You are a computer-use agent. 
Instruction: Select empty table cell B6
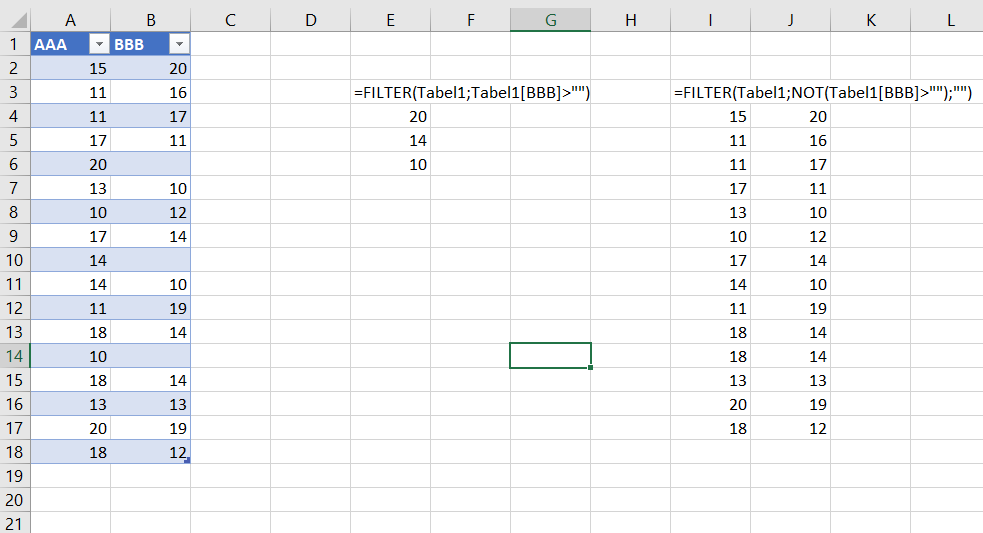click(x=150, y=164)
